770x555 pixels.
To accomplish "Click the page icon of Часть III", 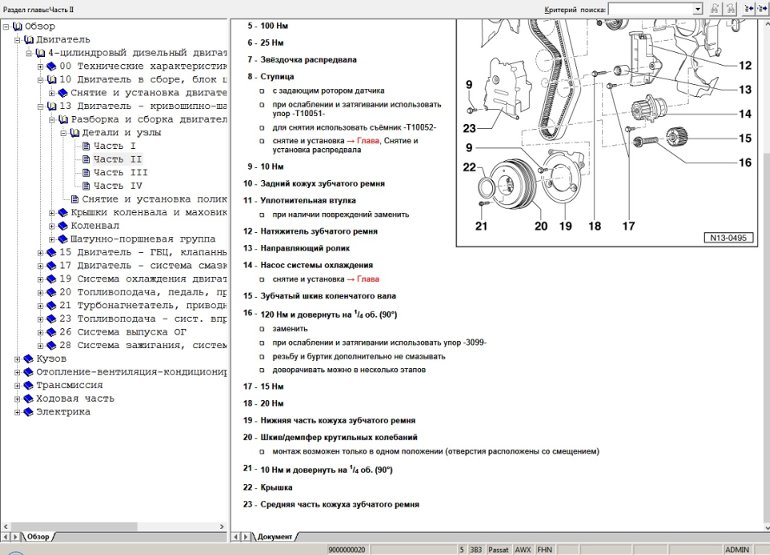I will (86, 172).
